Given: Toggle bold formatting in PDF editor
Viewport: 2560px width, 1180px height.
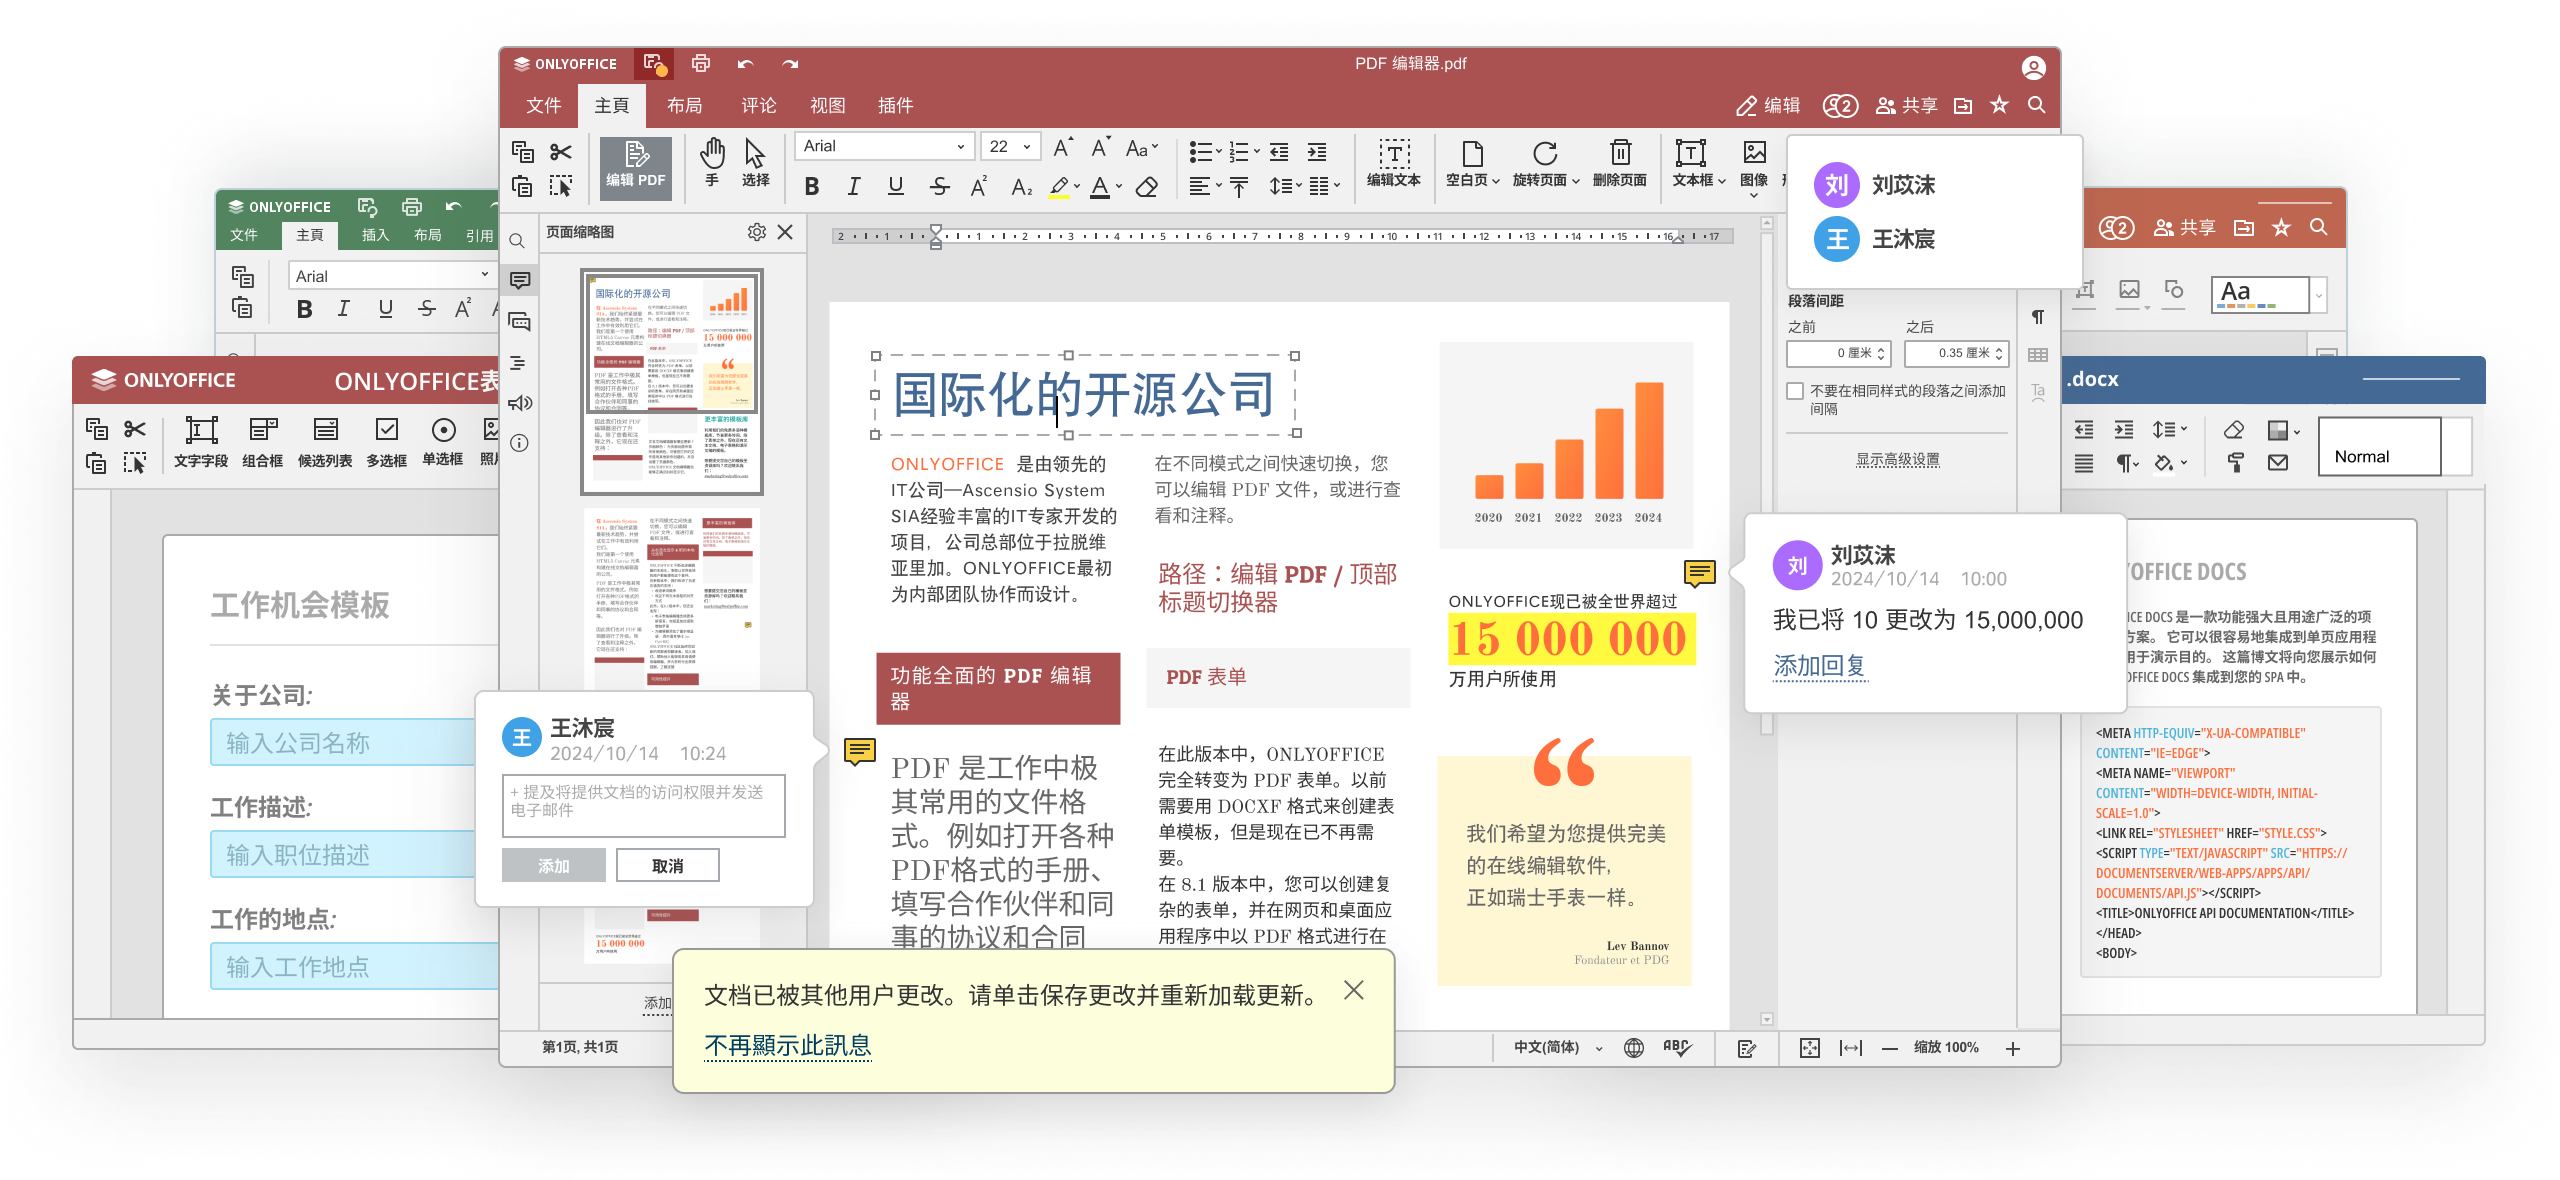Looking at the screenshot, I should [x=812, y=187].
